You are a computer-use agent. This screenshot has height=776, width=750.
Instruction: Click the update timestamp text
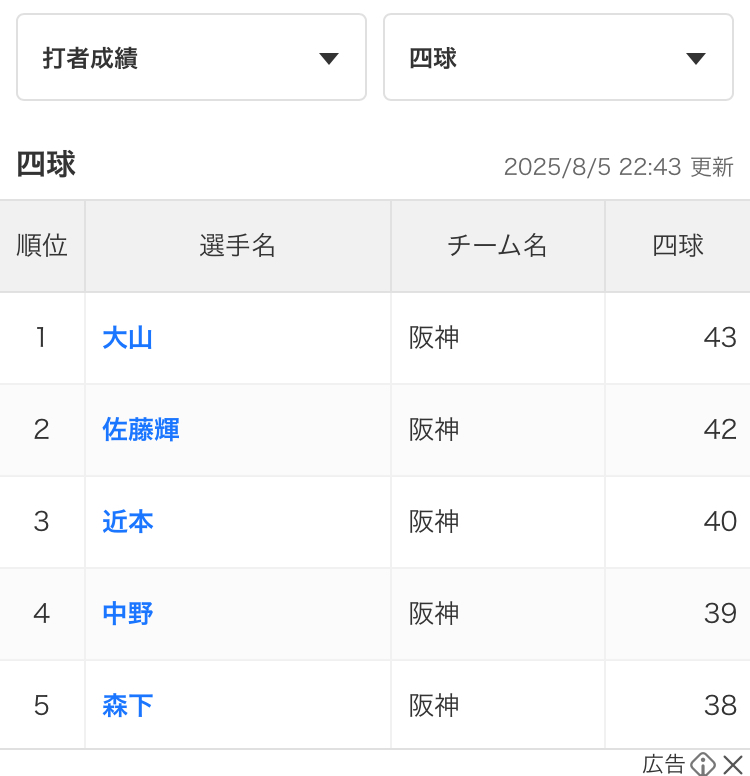618,167
